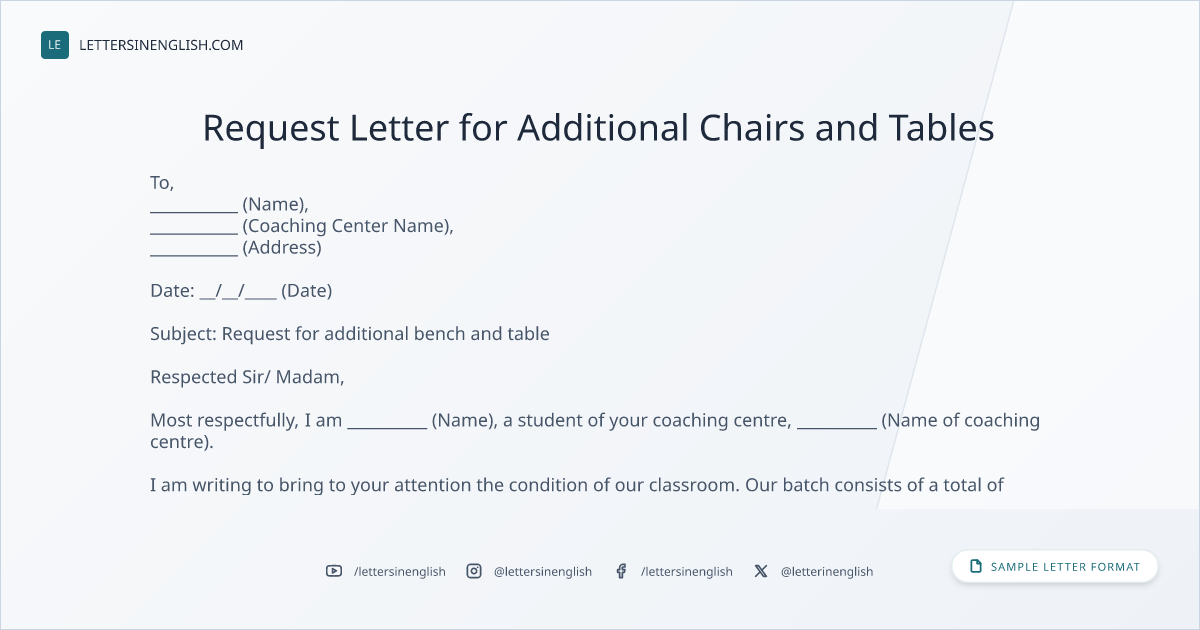Click the Request Letter for Additional Chairs title
Image resolution: width=1200 pixels, height=630 pixels.
(599, 128)
